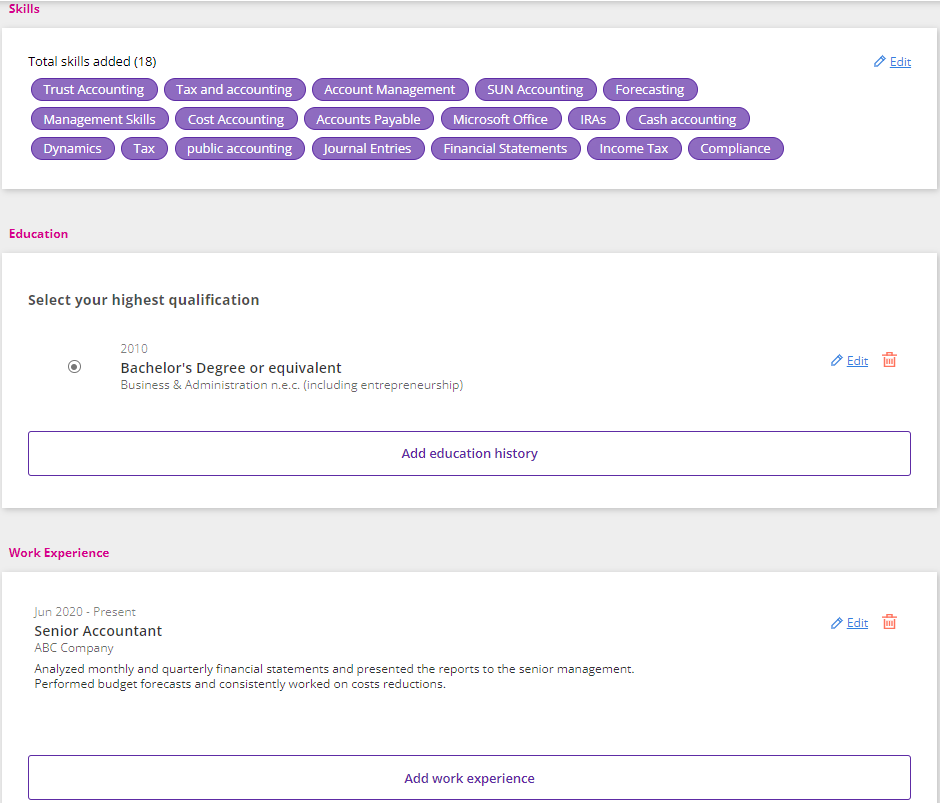The width and height of the screenshot is (940, 803).
Task: Click the Senior Accountant job title
Action: click(98, 631)
